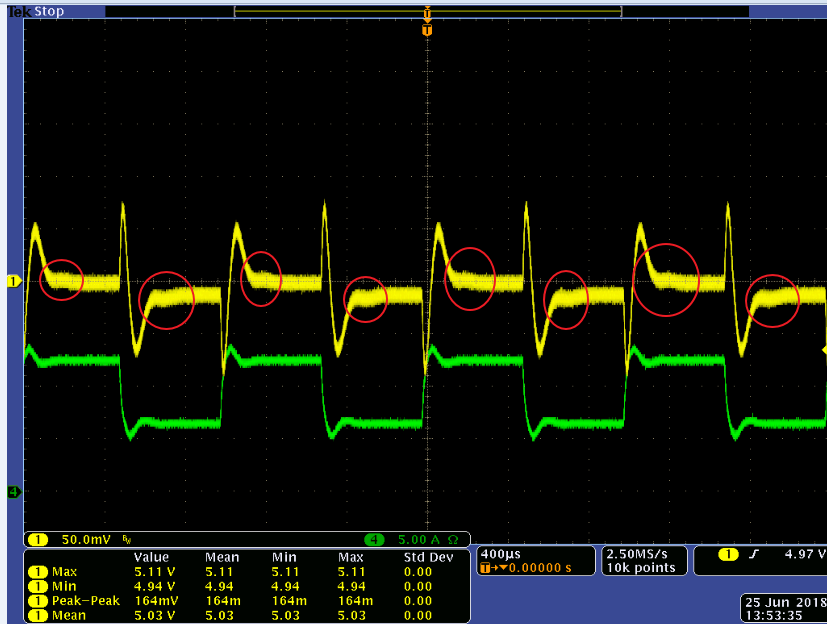
Task: Click the rising edge trigger slope icon
Action: click(754, 554)
